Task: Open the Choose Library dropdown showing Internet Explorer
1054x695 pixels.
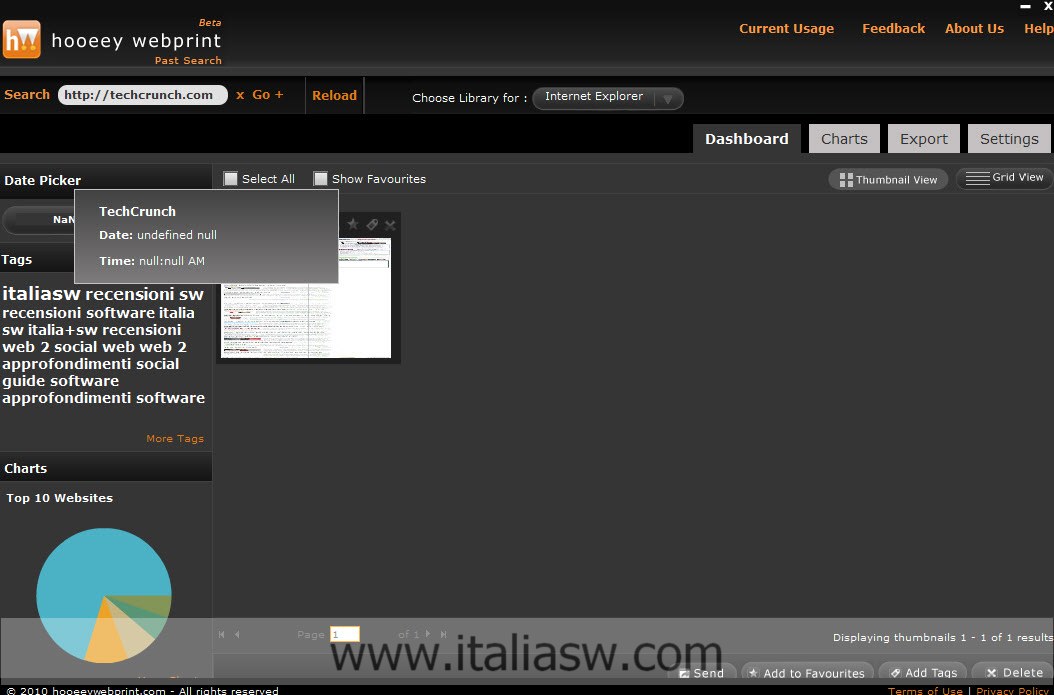Action: coord(608,98)
